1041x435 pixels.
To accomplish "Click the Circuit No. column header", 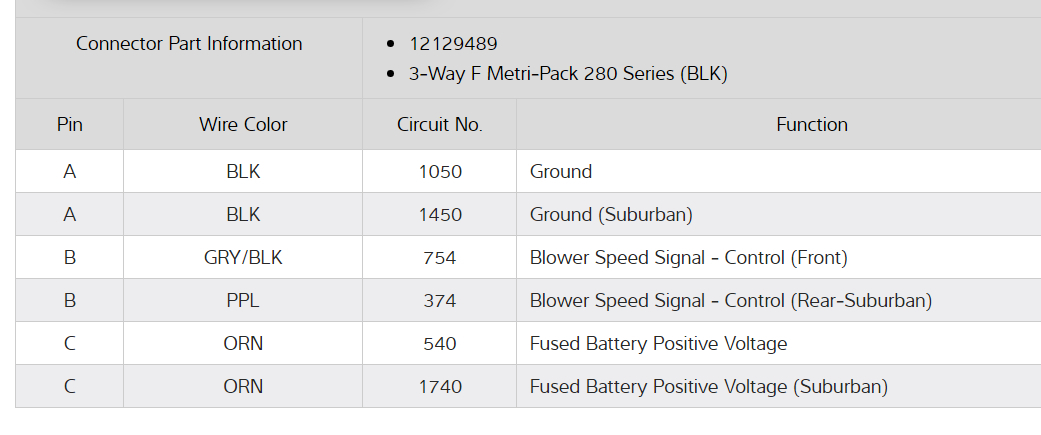I will pos(440,125).
